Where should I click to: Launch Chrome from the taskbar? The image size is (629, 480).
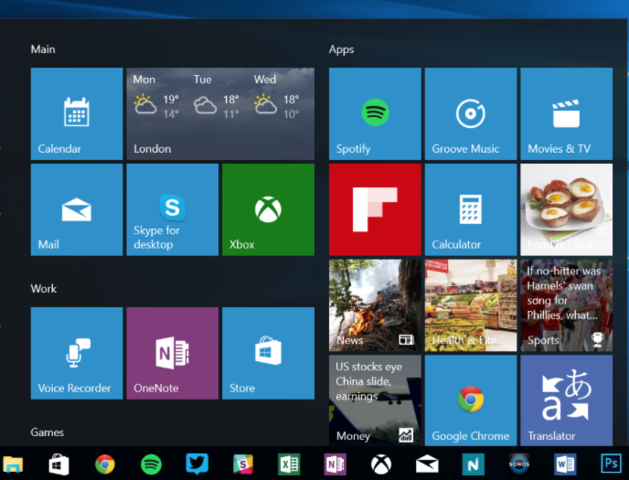105,464
